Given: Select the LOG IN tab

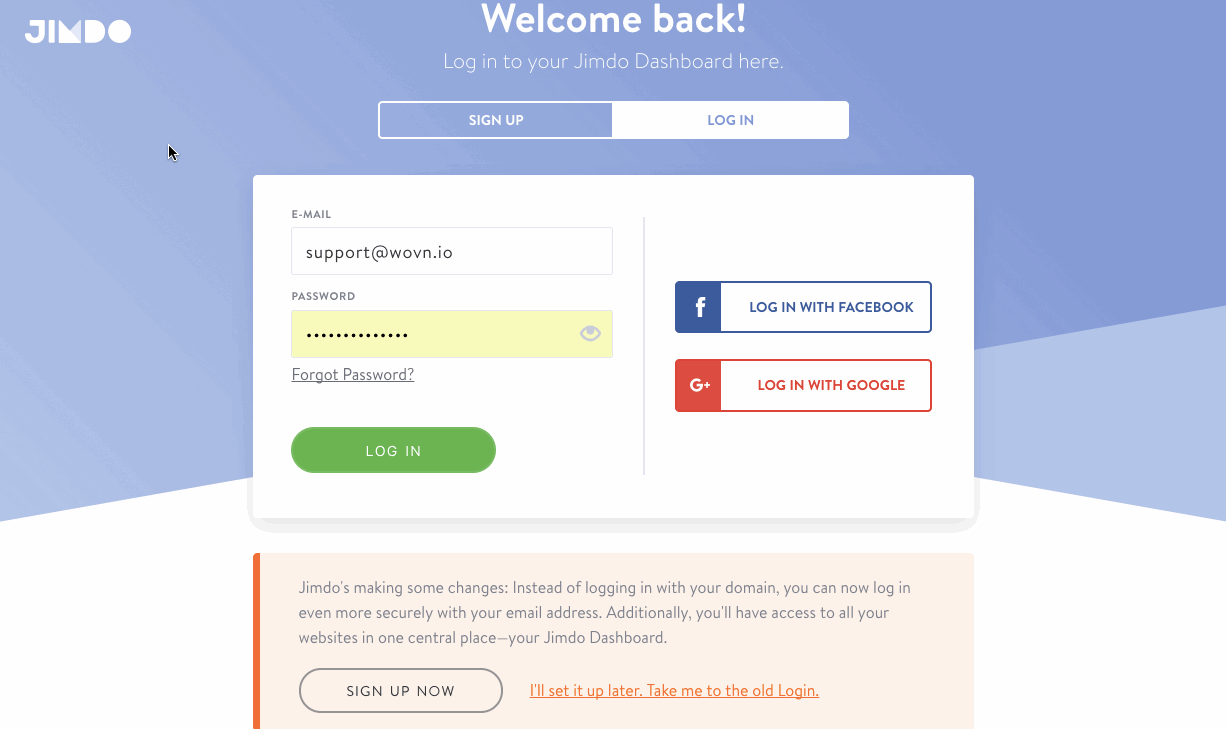Looking at the screenshot, I should coord(730,120).
